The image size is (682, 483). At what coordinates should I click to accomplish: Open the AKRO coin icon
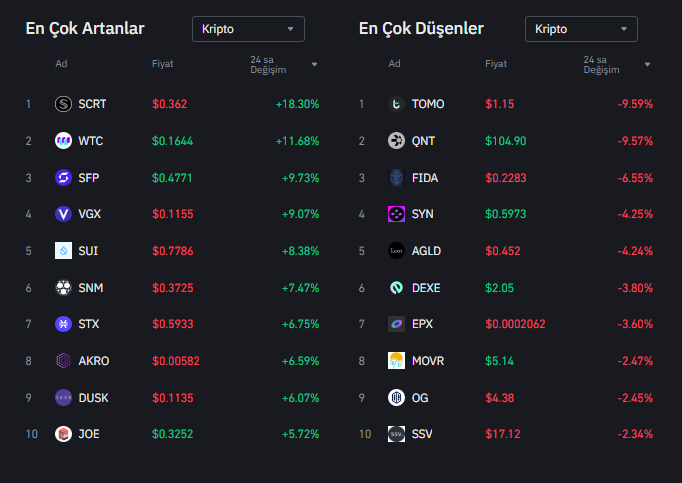tap(64, 361)
